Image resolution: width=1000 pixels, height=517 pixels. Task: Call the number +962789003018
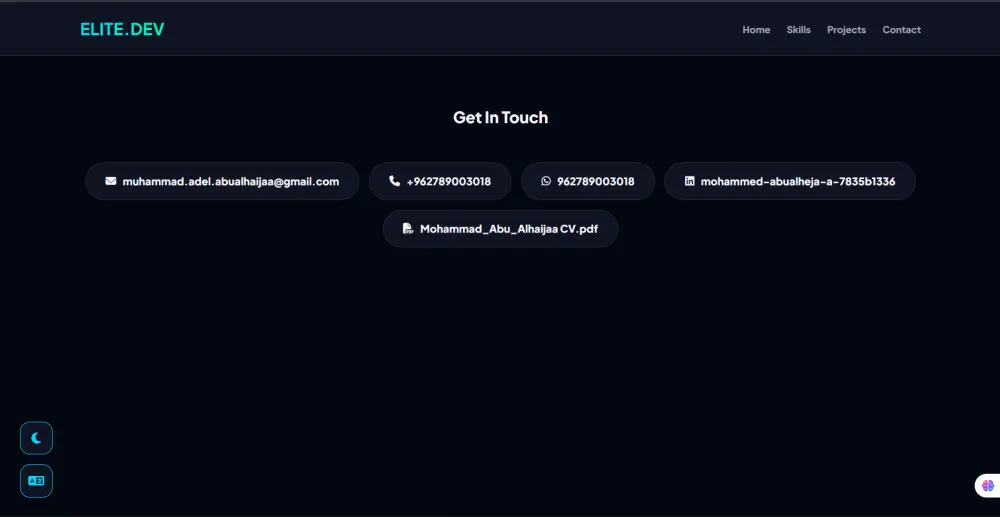(440, 181)
